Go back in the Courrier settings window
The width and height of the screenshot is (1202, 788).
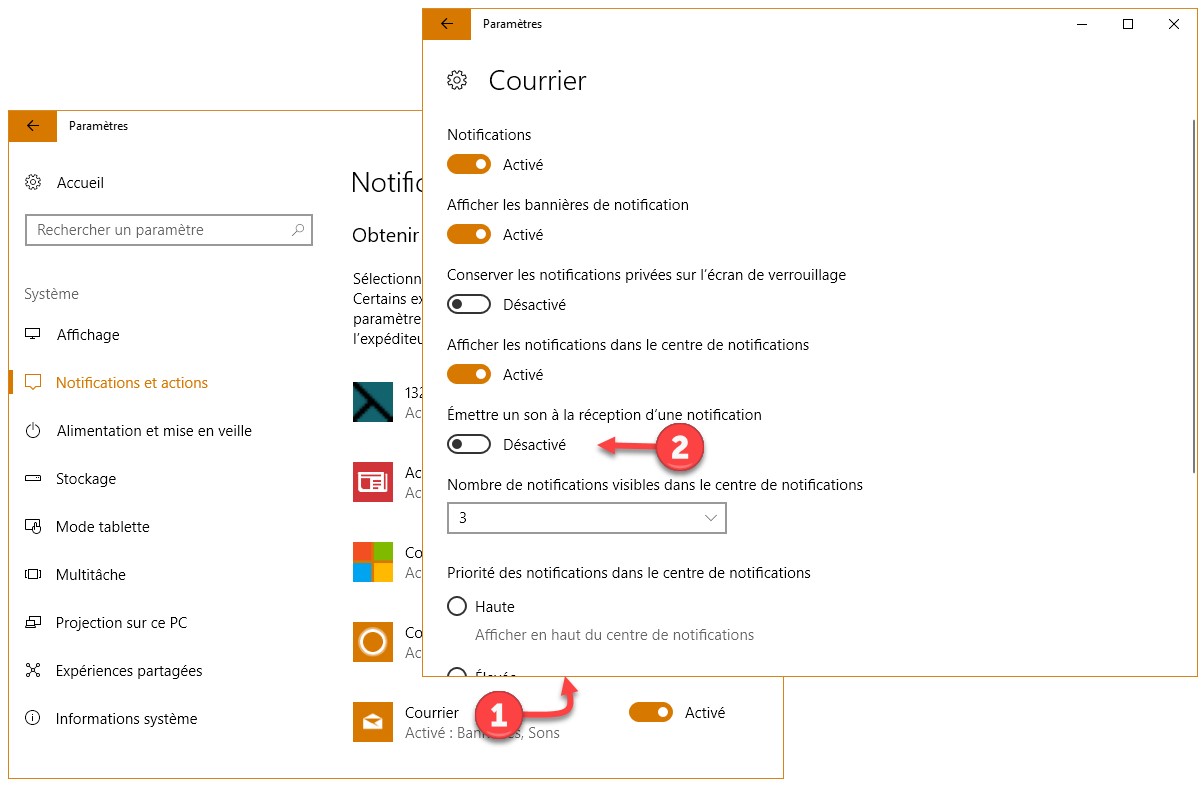[x=447, y=24]
